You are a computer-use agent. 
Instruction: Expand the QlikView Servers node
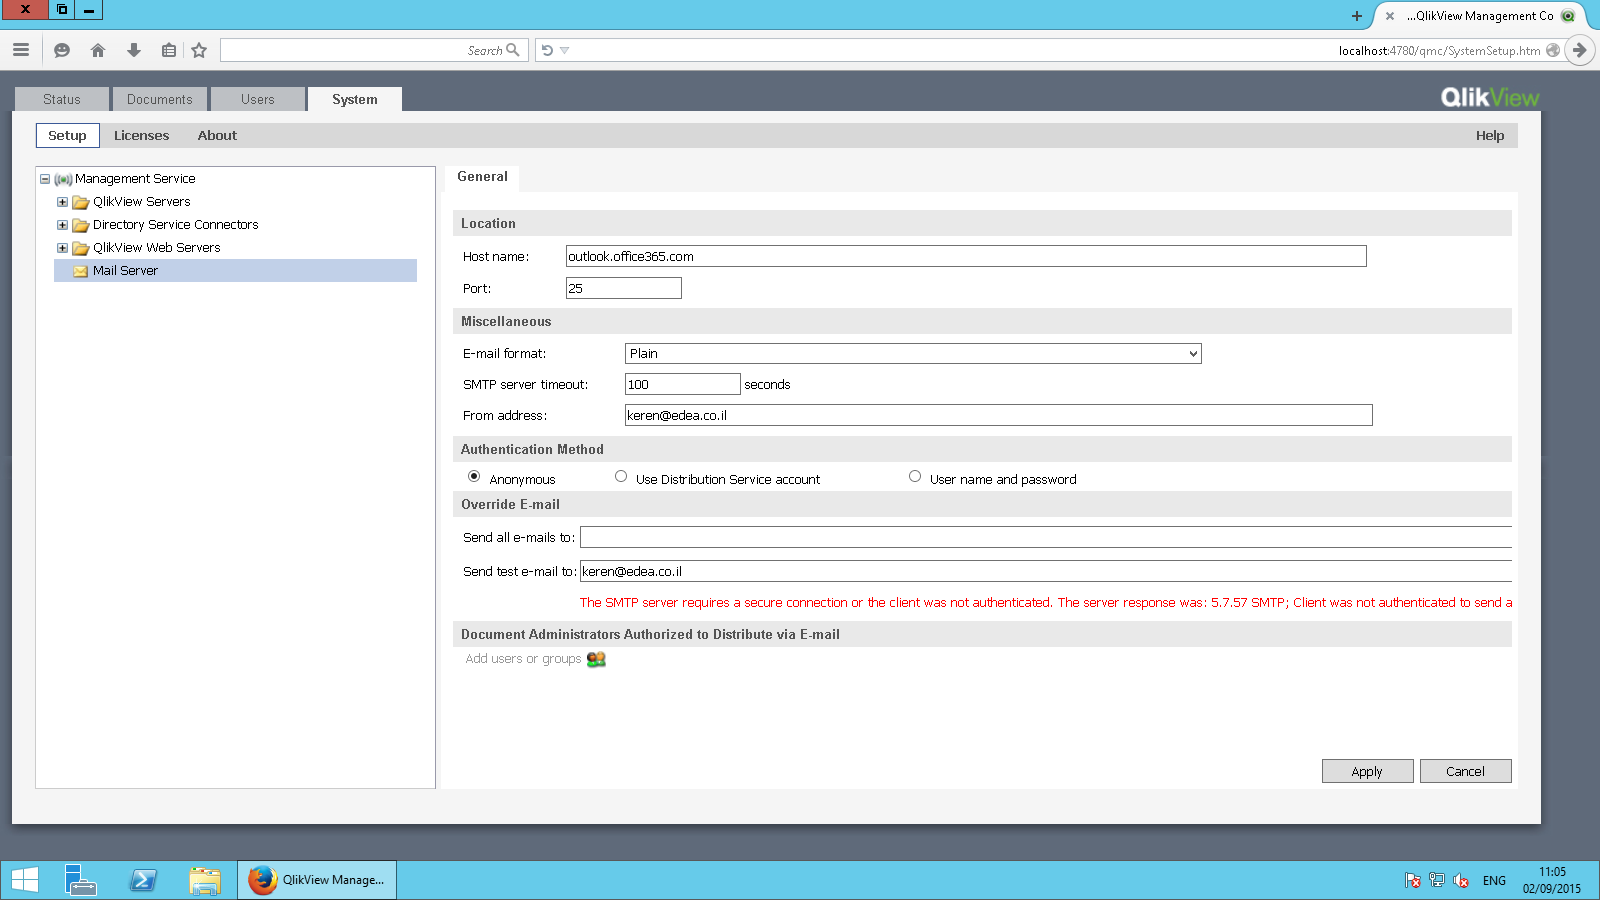(x=62, y=202)
